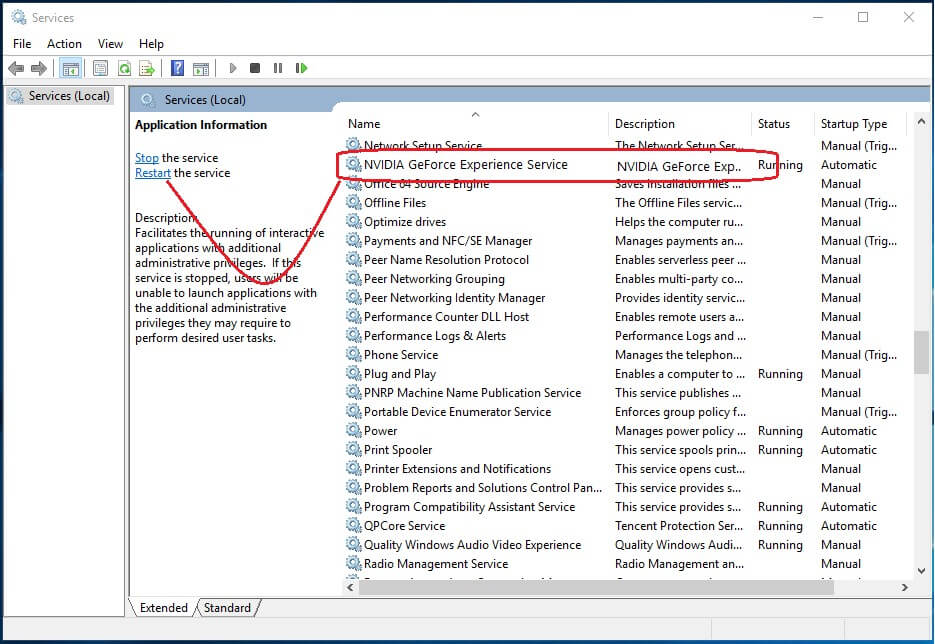Click the Restart the service link

(153, 173)
